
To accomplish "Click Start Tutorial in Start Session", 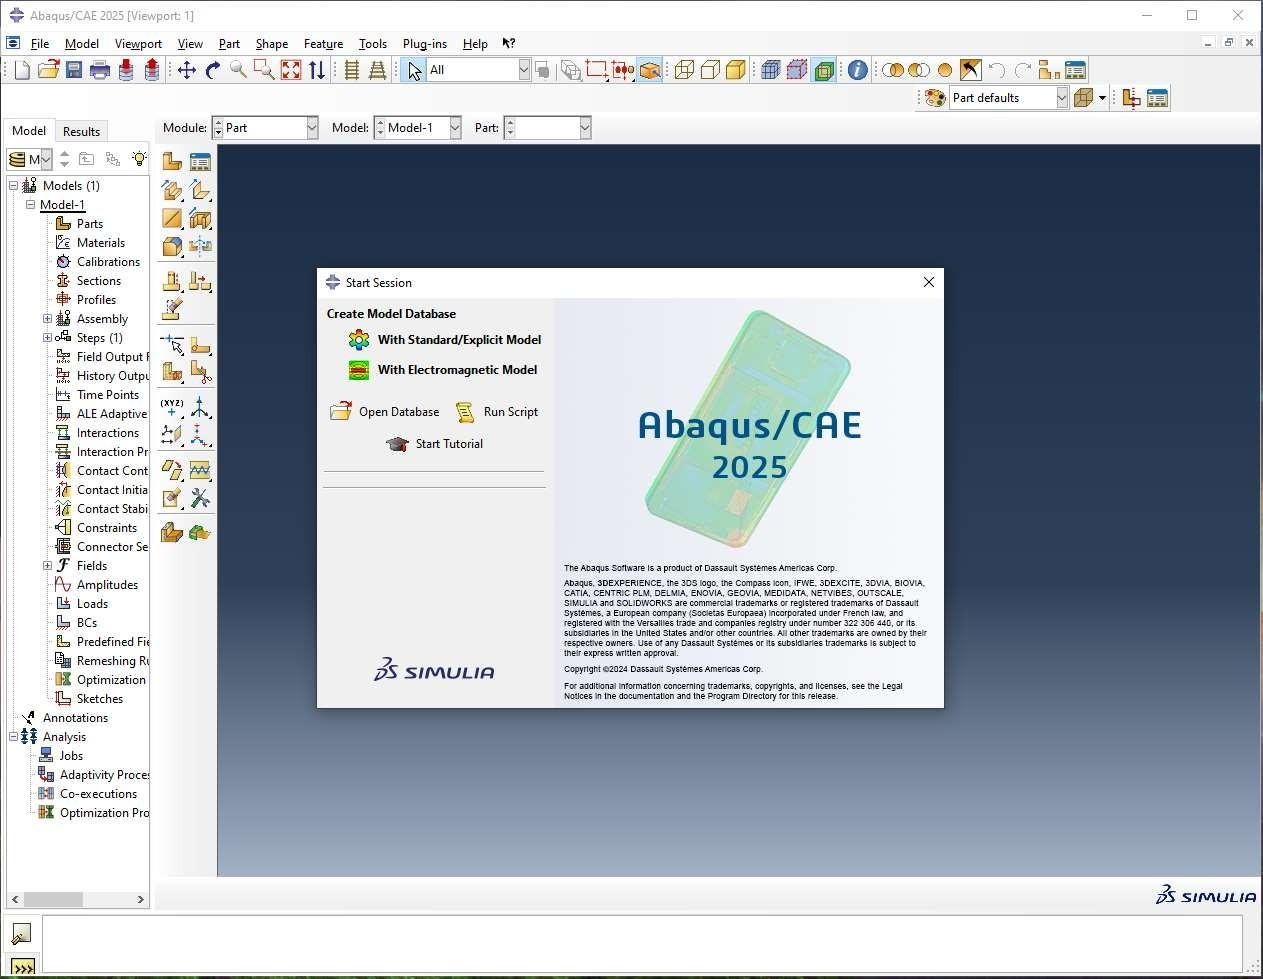I will point(435,444).
